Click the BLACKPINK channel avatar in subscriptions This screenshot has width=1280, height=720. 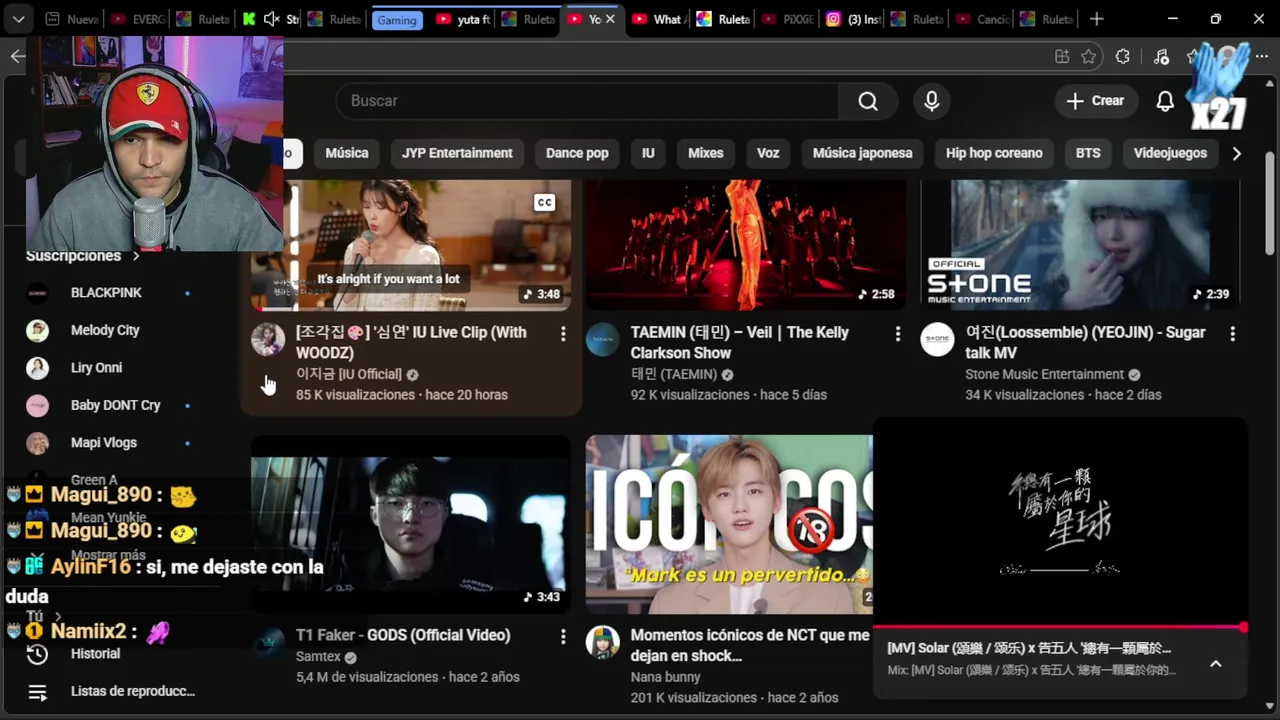click(x=37, y=293)
